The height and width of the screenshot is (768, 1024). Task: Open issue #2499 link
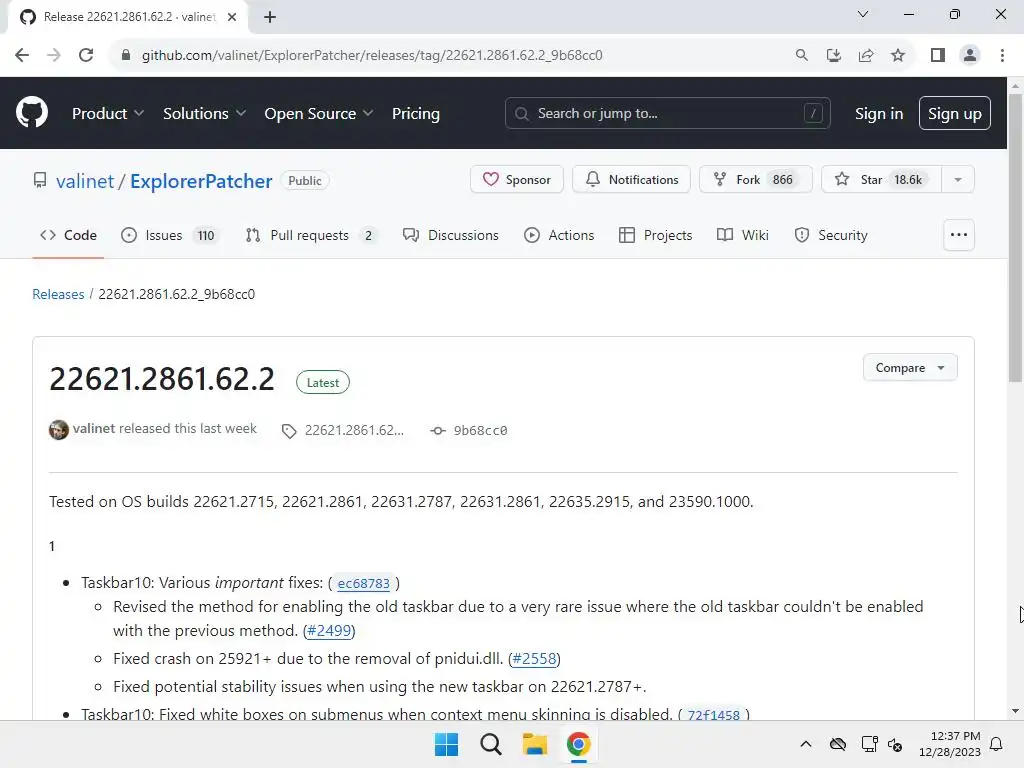(x=329, y=630)
